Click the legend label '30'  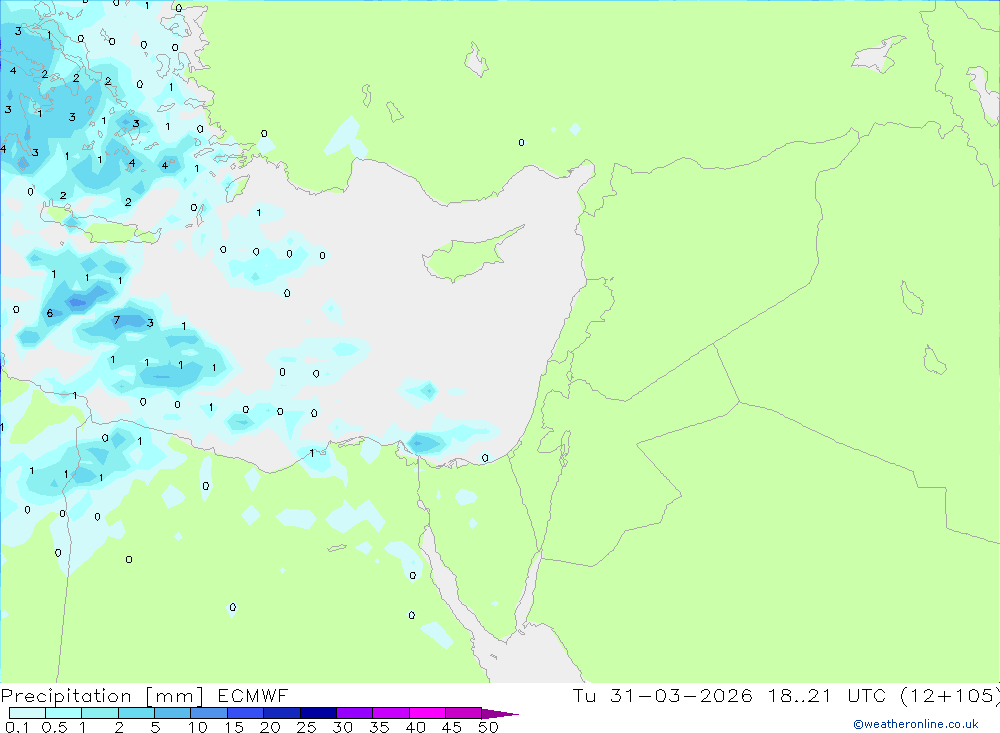coord(343,727)
